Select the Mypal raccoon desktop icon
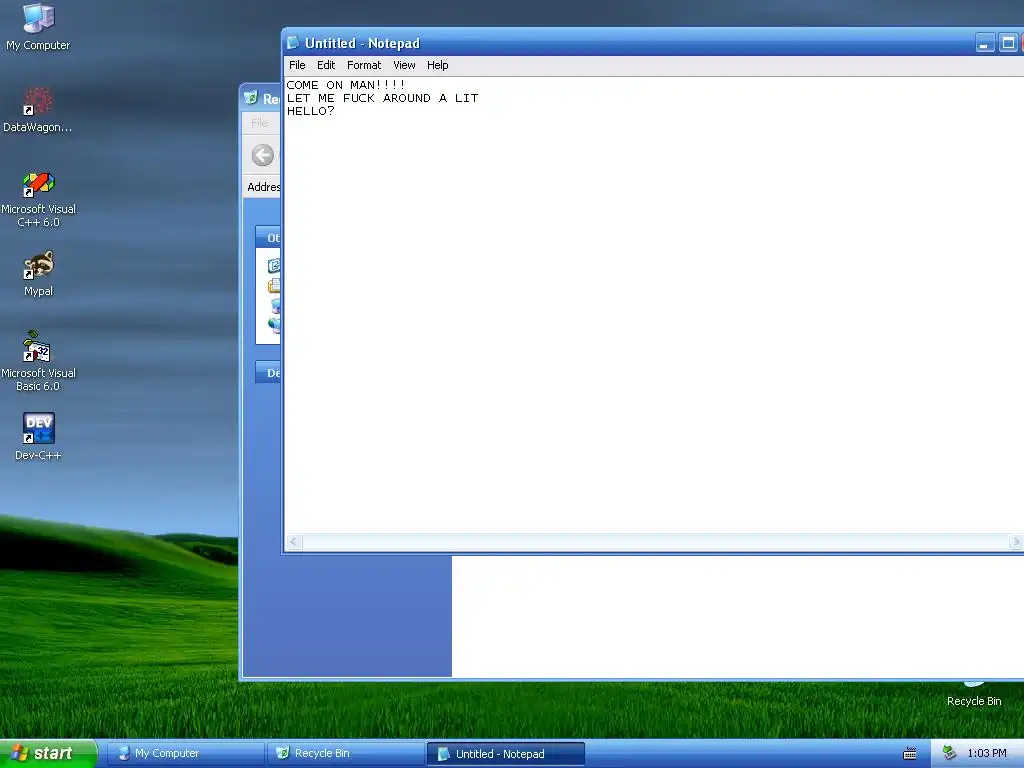1024x768 pixels. point(38,274)
